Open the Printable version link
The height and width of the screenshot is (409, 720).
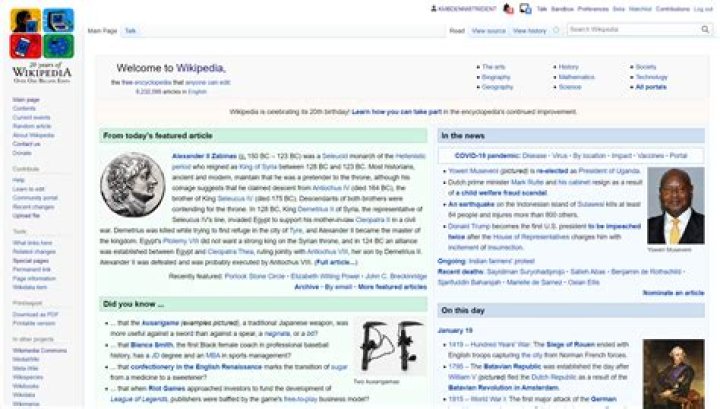click(x=34, y=323)
